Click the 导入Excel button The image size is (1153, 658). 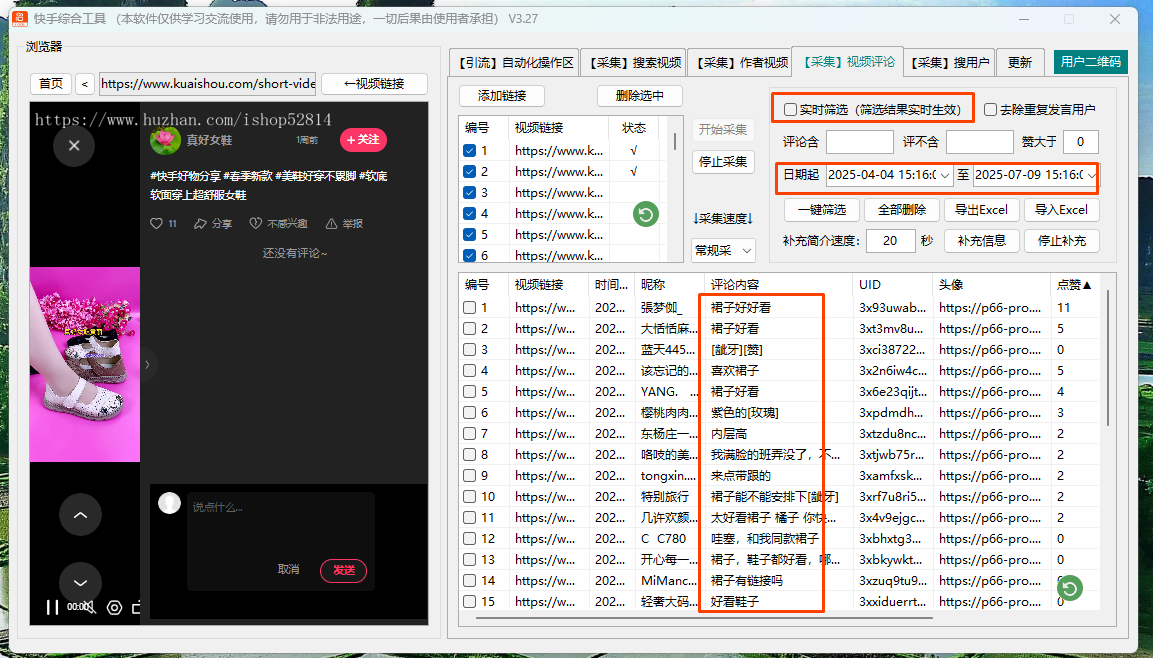[x=1062, y=210]
